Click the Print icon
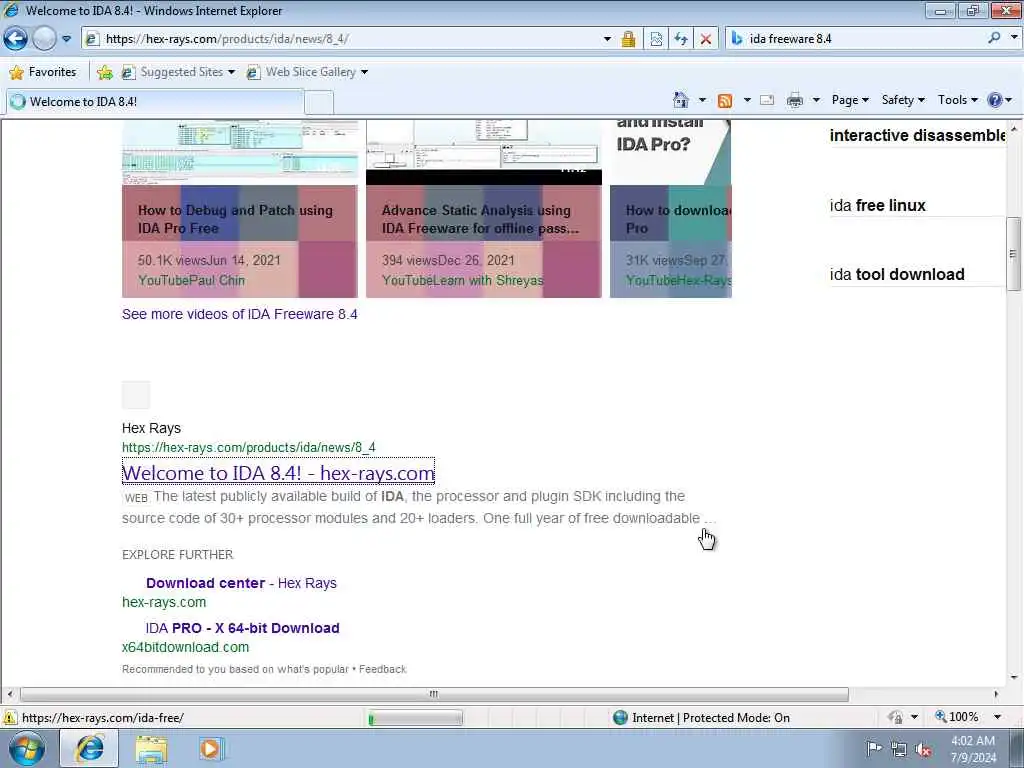 click(x=795, y=100)
